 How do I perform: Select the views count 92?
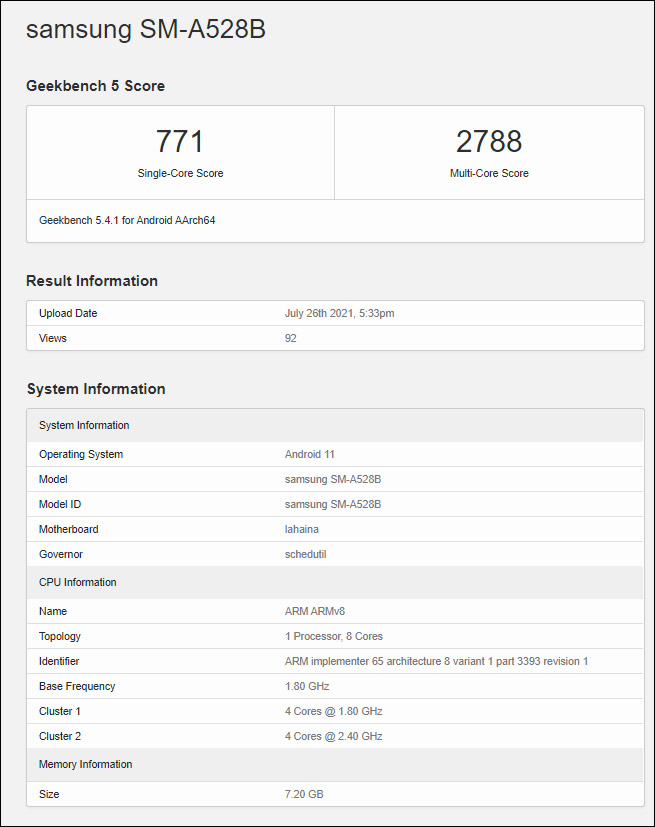point(291,338)
